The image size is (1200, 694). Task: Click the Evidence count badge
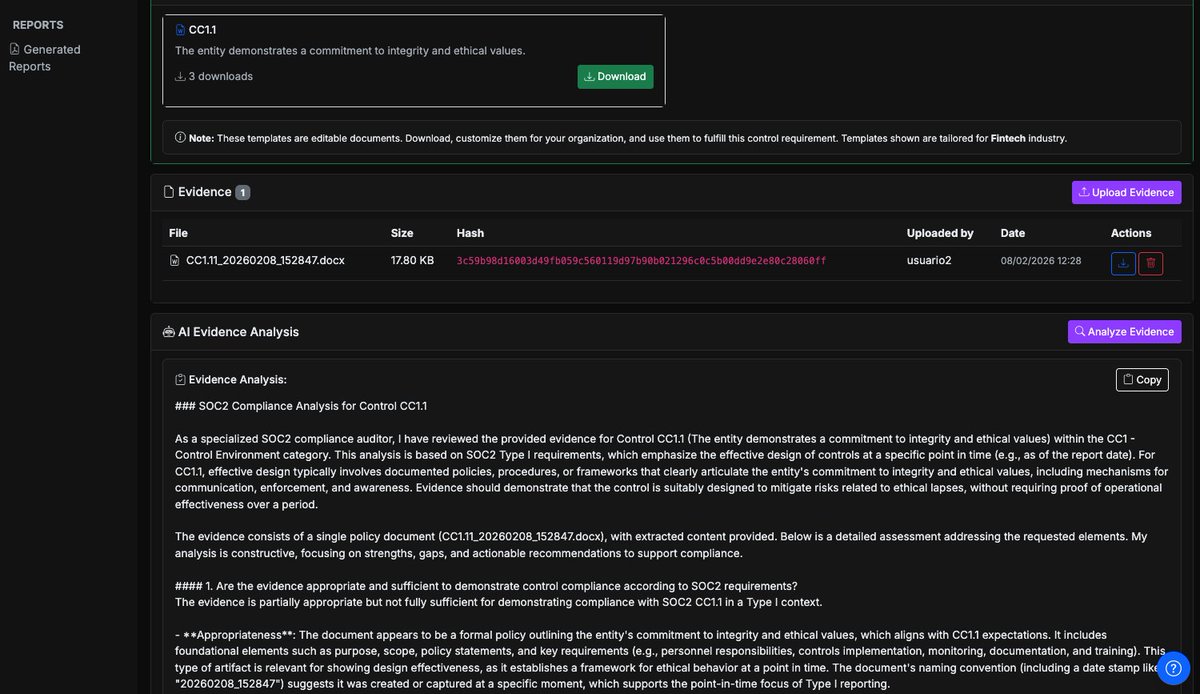coord(243,192)
